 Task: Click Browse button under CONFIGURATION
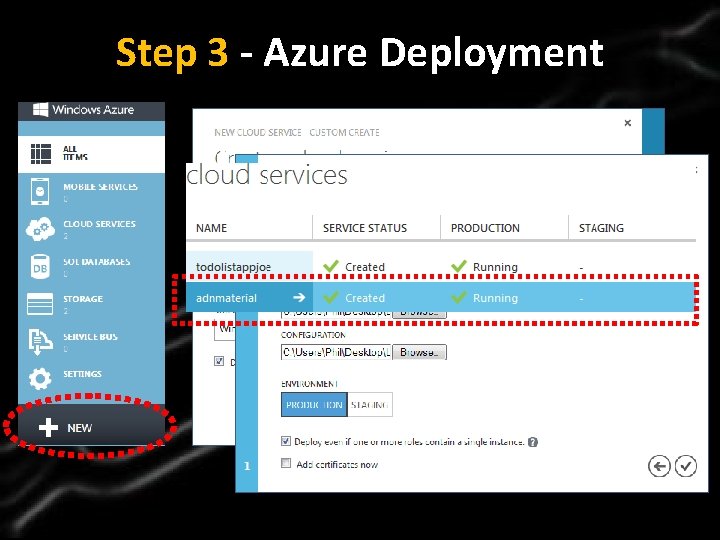pyautogui.click(x=419, y=352)
